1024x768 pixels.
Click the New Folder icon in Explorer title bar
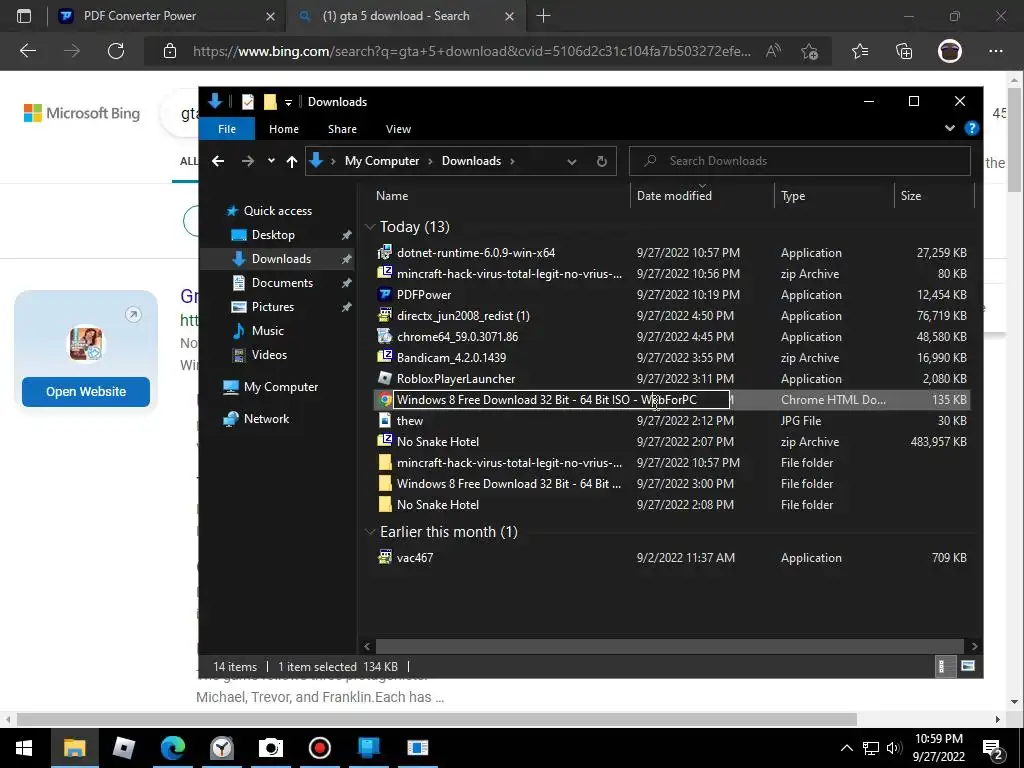tap(270, 102)
